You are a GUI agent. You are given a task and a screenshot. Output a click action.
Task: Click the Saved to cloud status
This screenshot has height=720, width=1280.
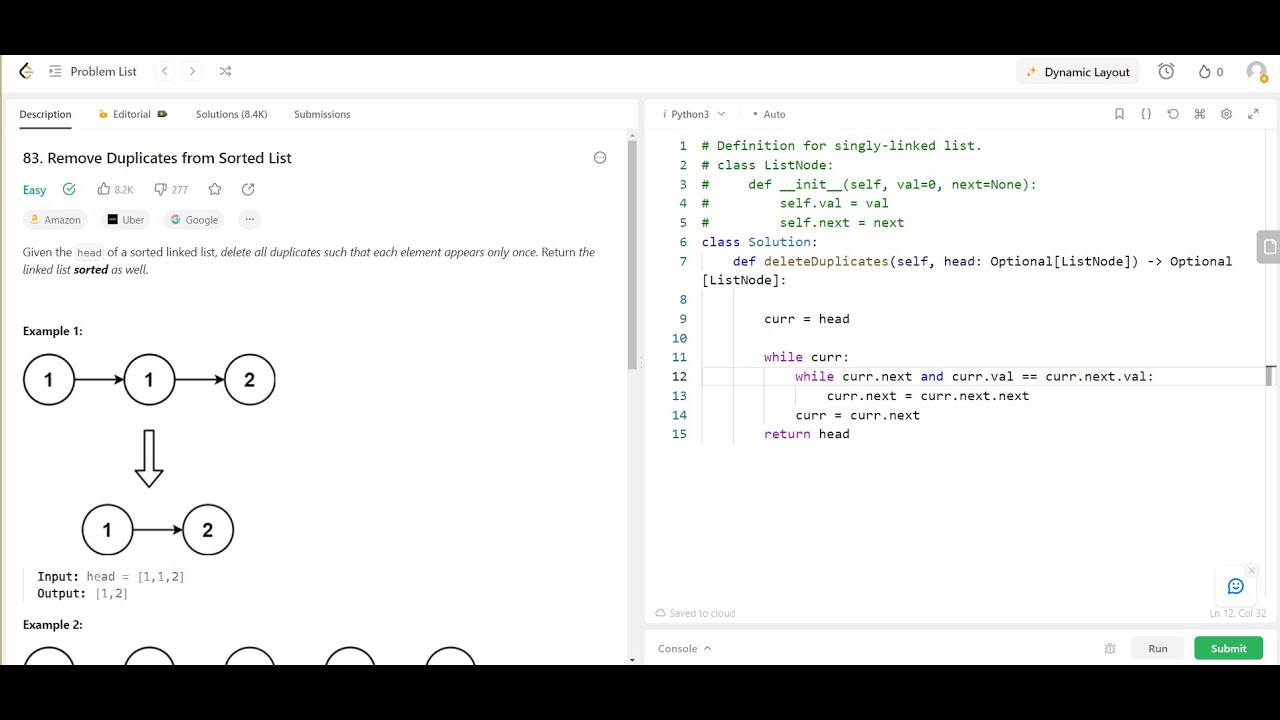click(695, 613)
